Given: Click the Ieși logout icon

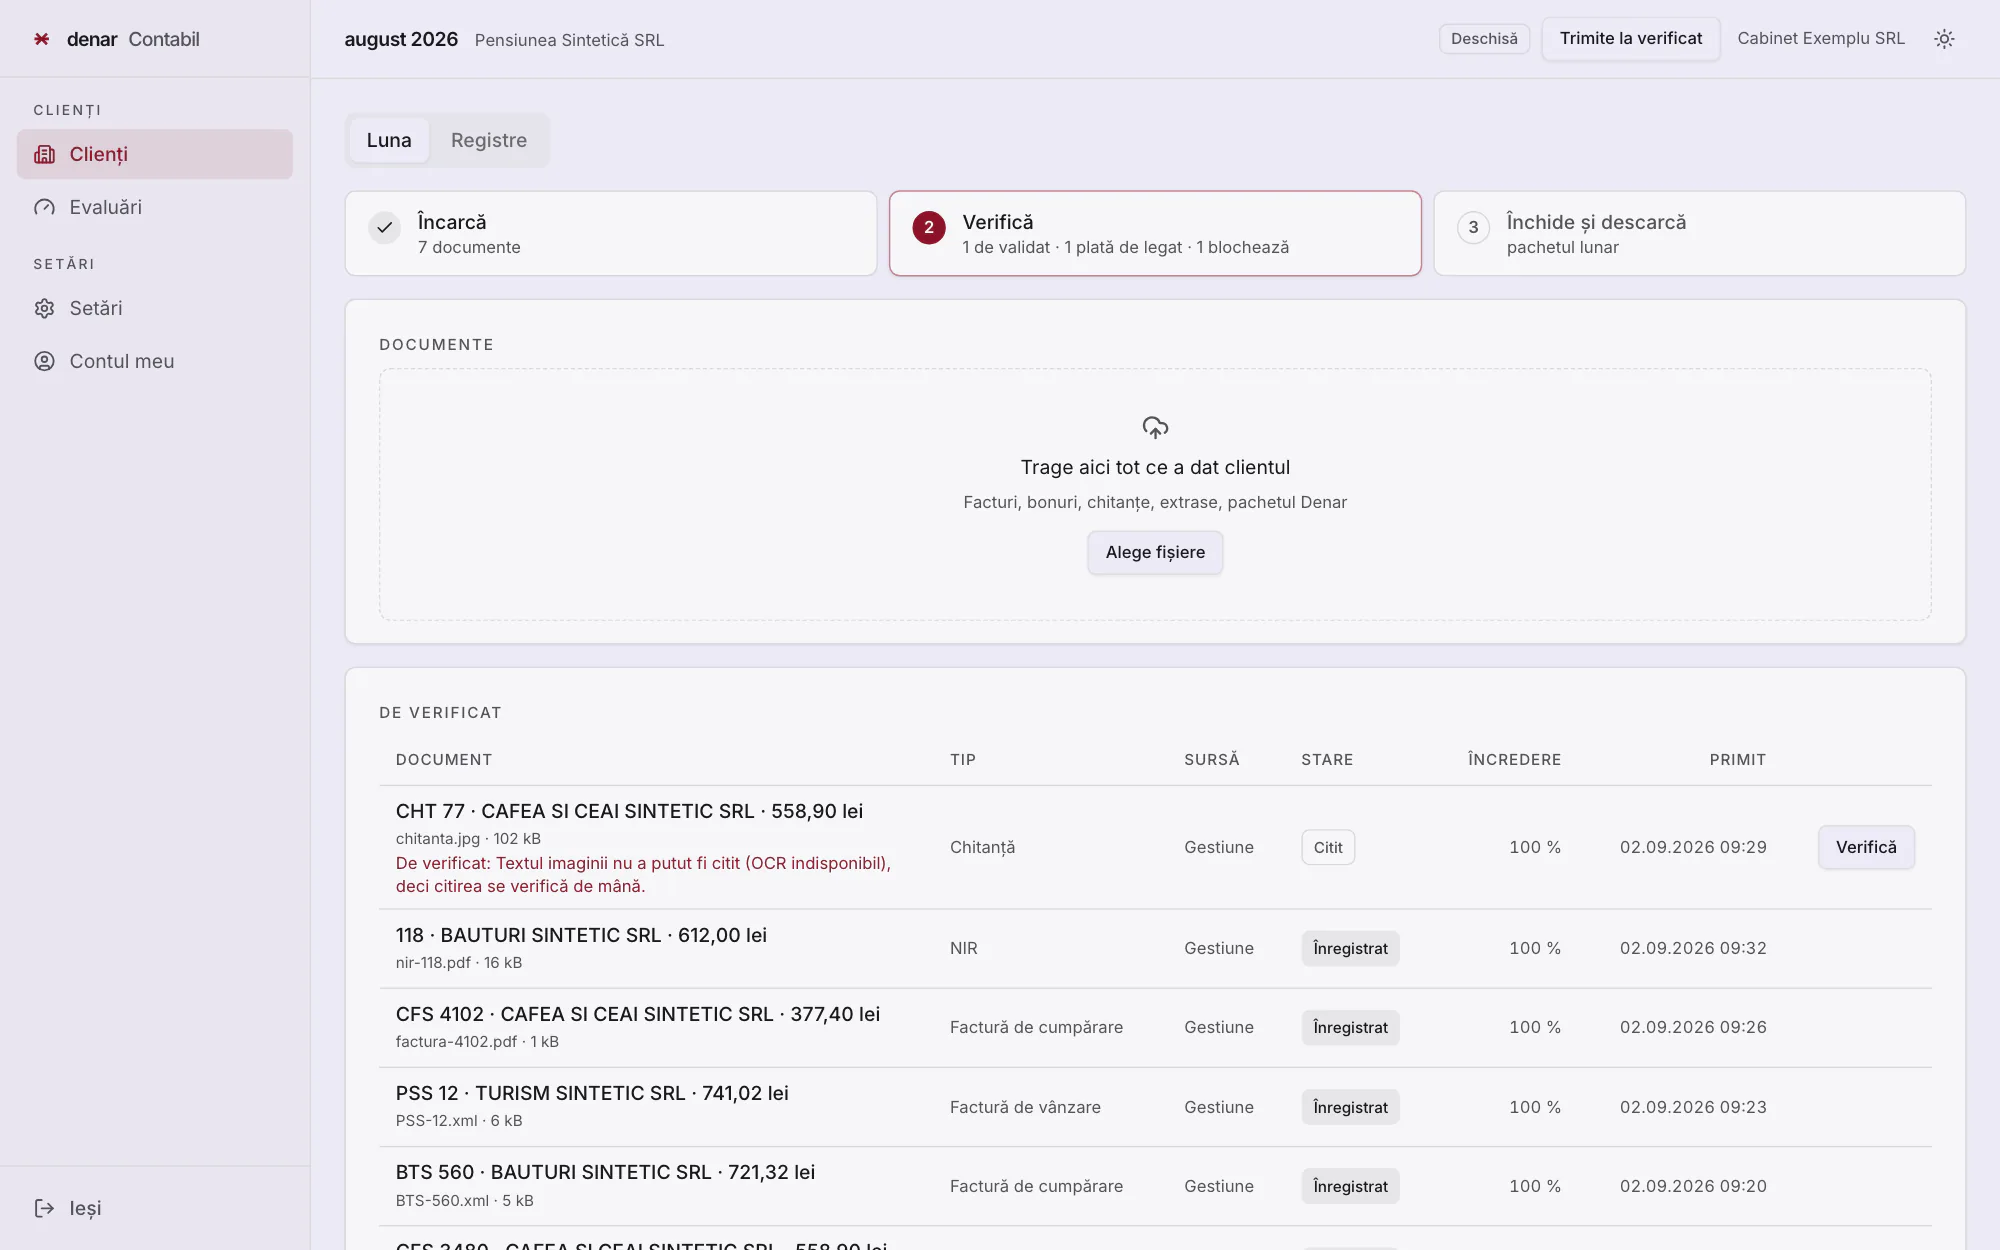Looking at the screenshot, I should tap(44, 1208).
